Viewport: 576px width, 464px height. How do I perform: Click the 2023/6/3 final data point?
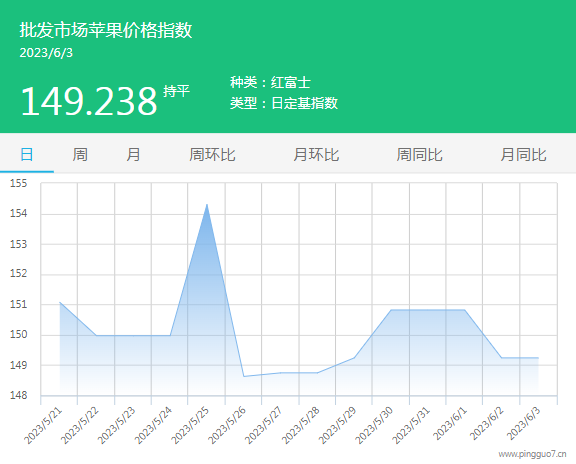[x=538, y=357]
